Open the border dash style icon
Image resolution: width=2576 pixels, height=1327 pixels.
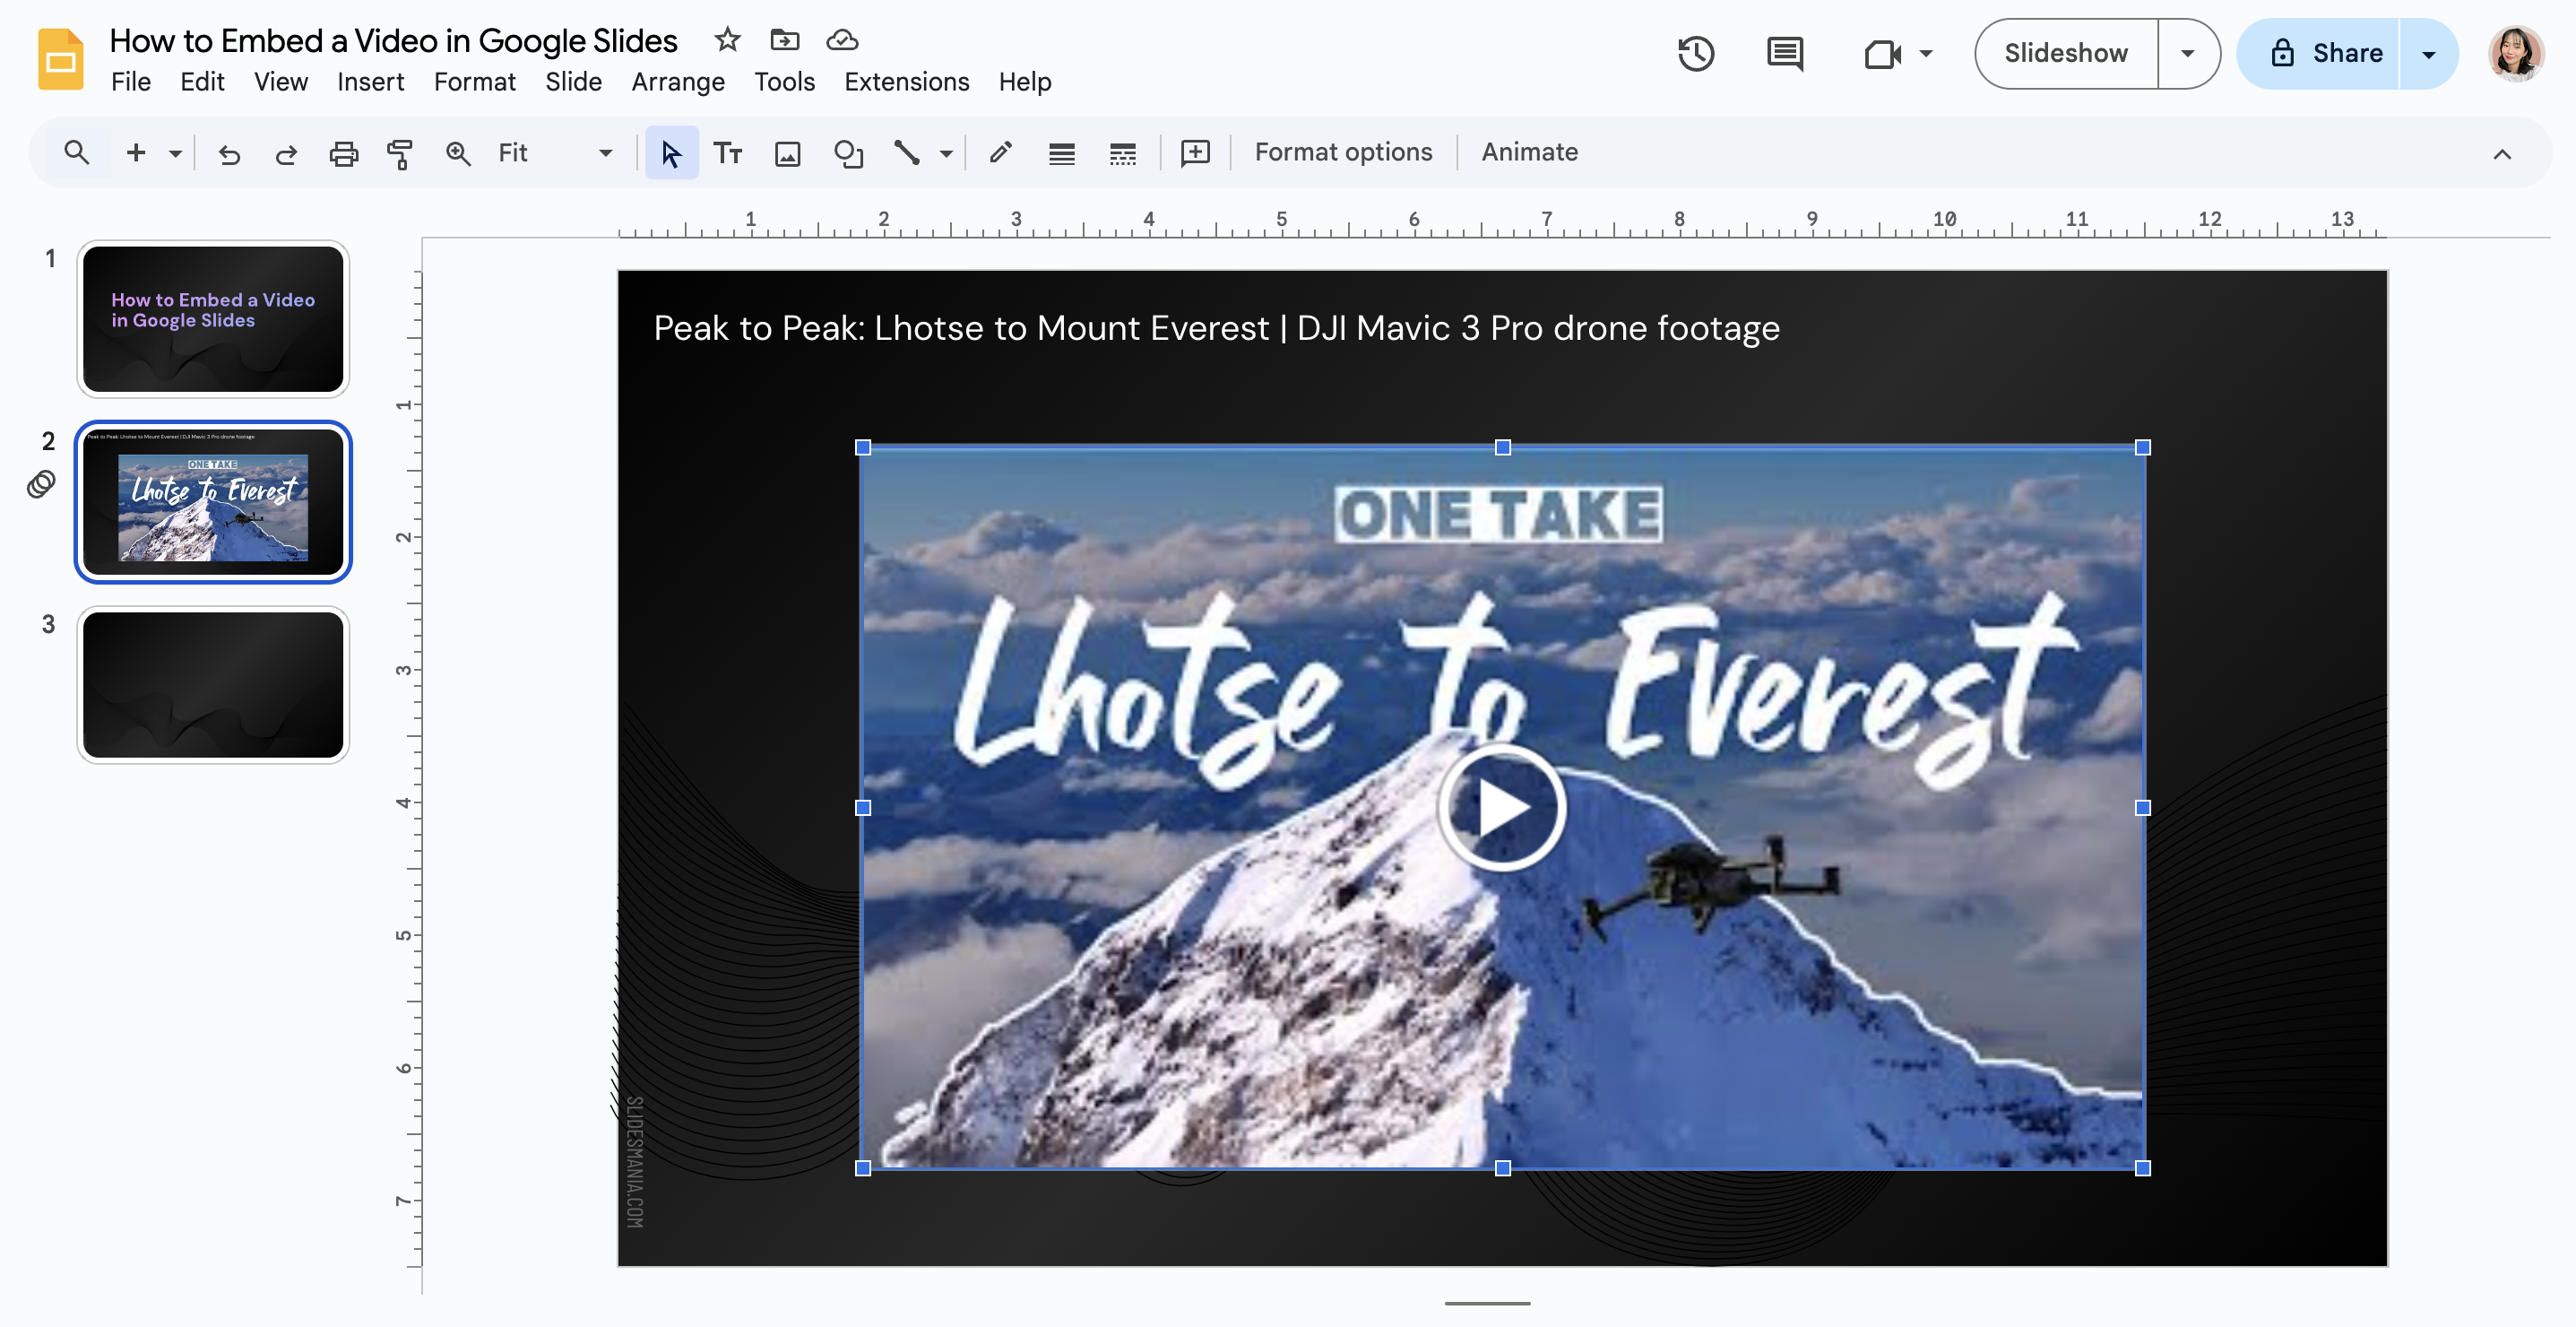click(1122, 153)
